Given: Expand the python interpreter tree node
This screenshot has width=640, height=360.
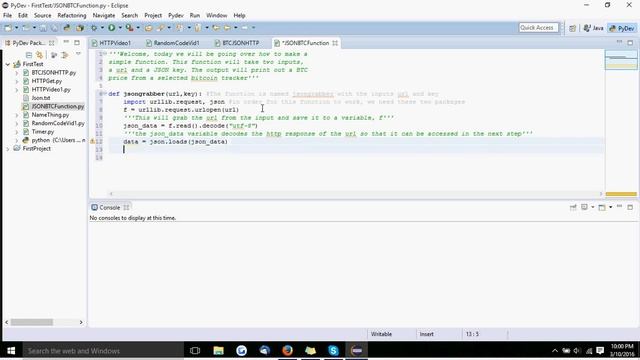Looking at the screenshot, I should (17, 140).
